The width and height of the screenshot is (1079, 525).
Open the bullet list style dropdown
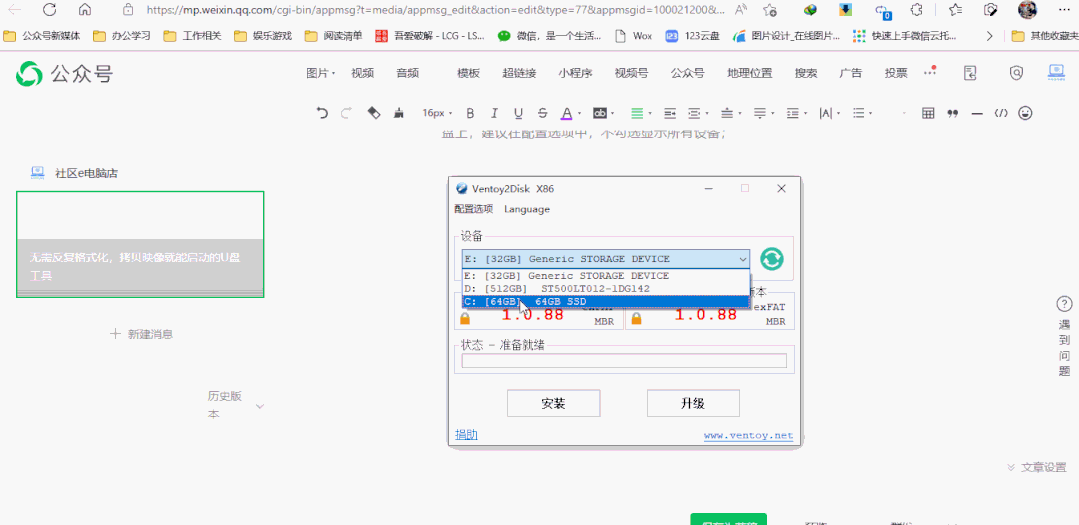click(x=862, y=114)
